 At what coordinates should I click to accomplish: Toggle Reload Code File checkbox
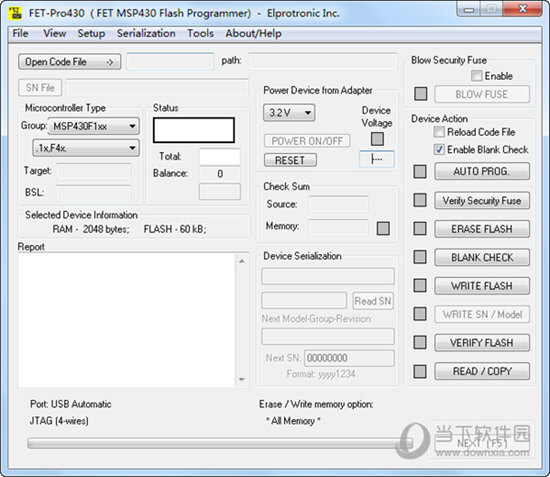coord(439,132)
